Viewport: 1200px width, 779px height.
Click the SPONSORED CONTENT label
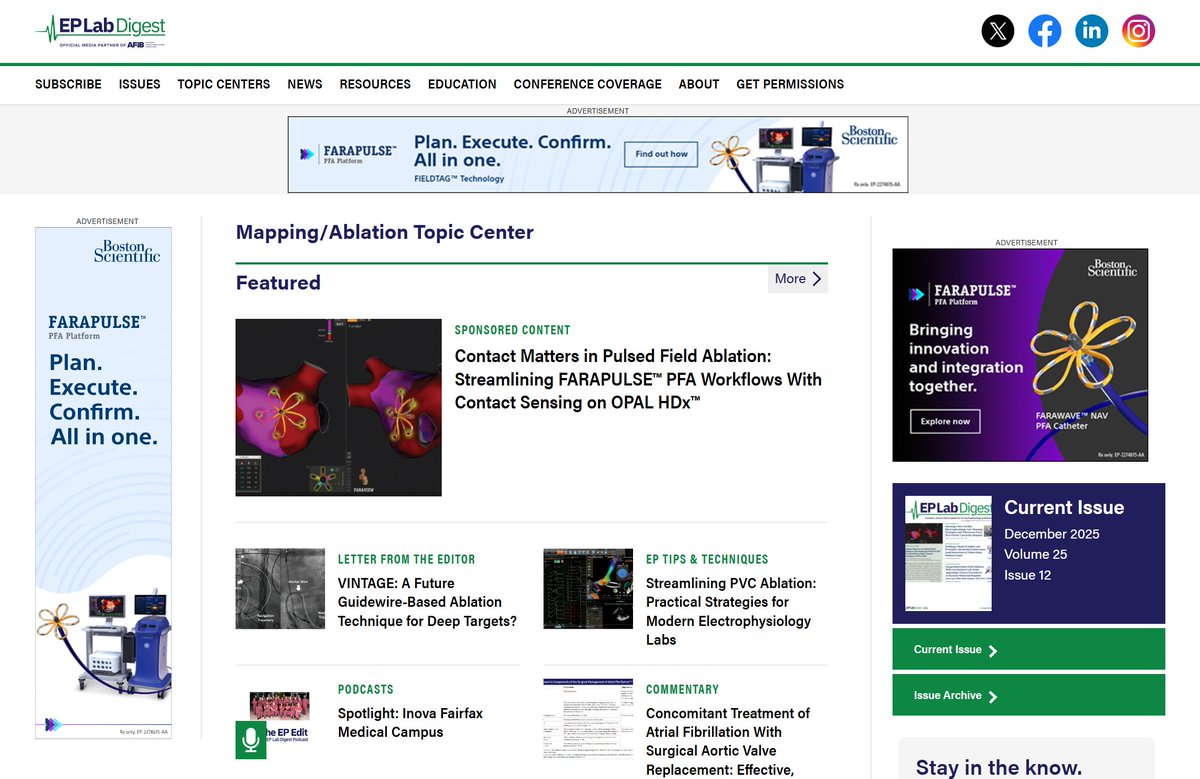pyautogui.click(x=512, y=330)
